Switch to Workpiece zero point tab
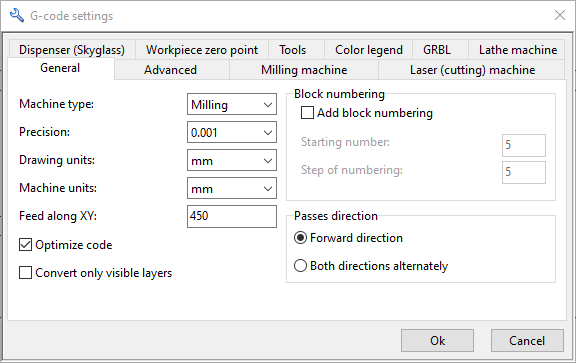This screenshot has width=576, height=363. [202, 50]
